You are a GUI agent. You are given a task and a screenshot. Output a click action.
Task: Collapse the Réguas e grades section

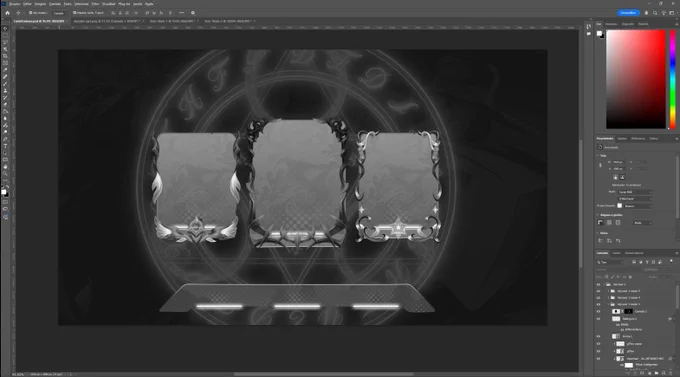(x=597, y=215)
